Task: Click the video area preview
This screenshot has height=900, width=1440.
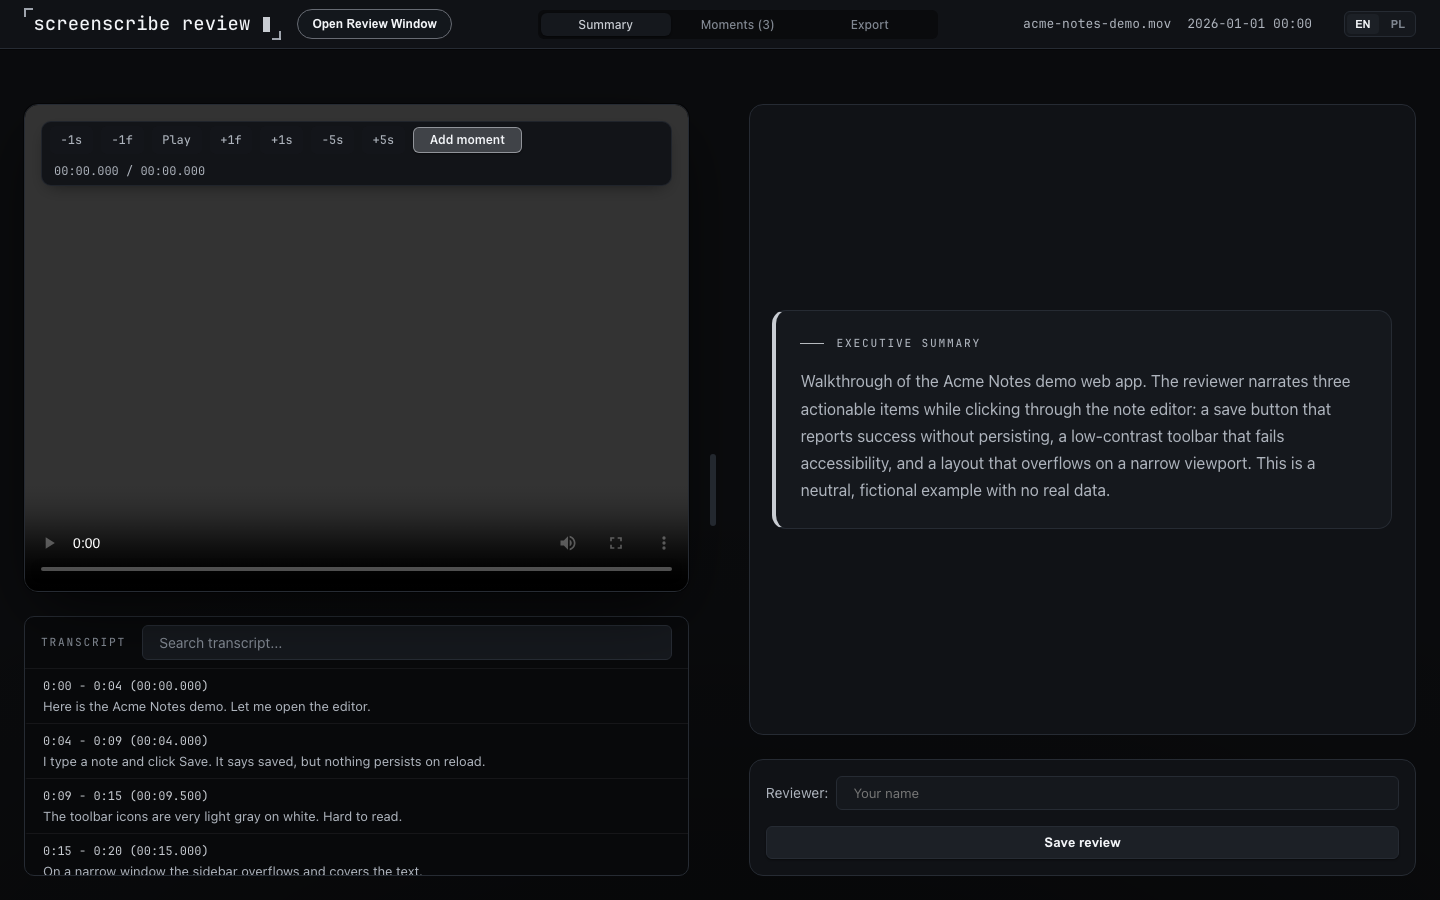Action: pyautogui.click(x=356, y=350)
